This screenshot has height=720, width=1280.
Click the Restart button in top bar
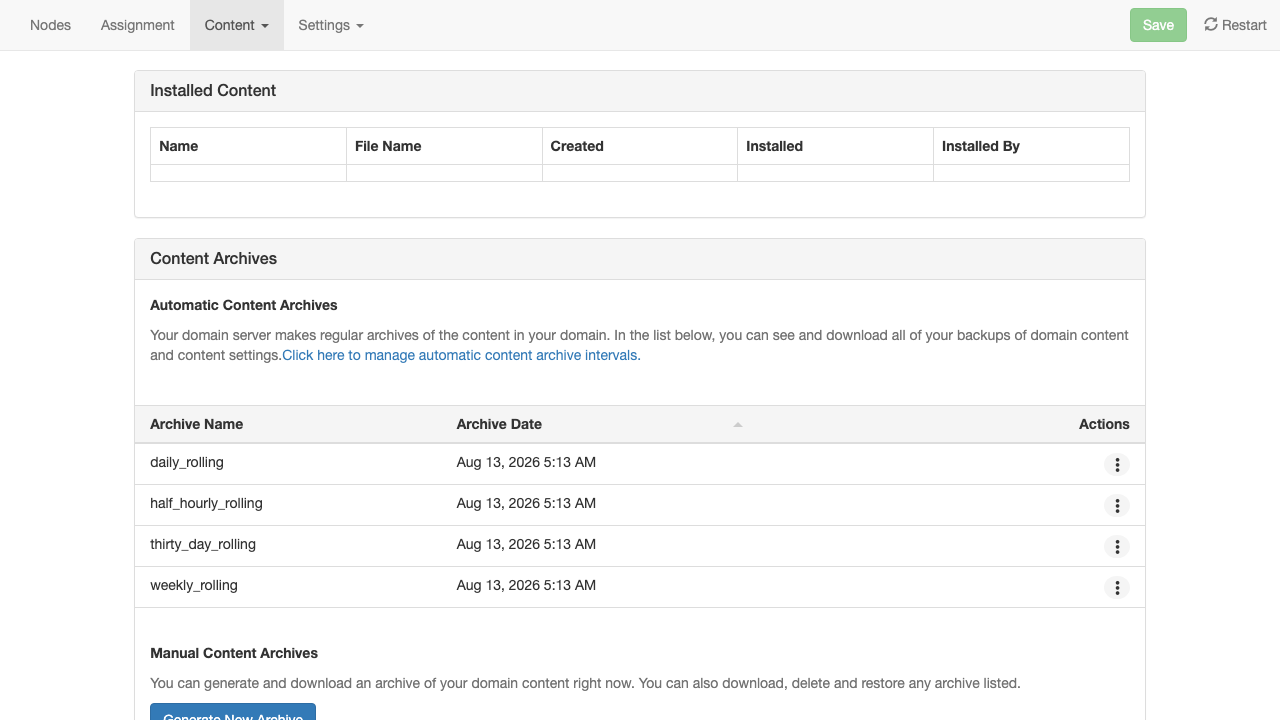pyautogui.click(x=1235, y=25)
